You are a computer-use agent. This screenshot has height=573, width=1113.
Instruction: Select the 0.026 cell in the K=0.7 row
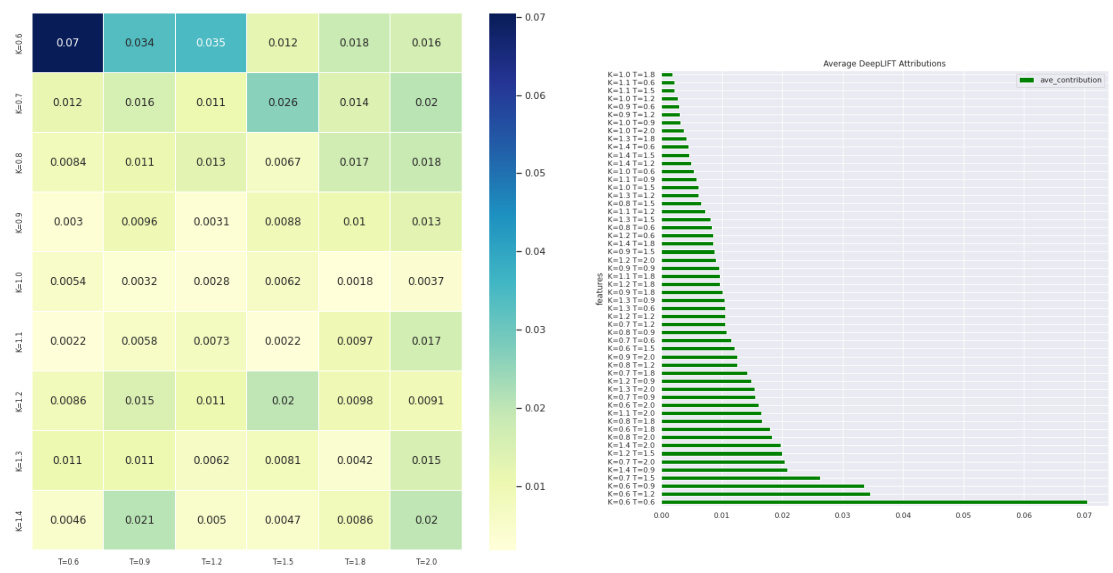(x=283, y=102)
